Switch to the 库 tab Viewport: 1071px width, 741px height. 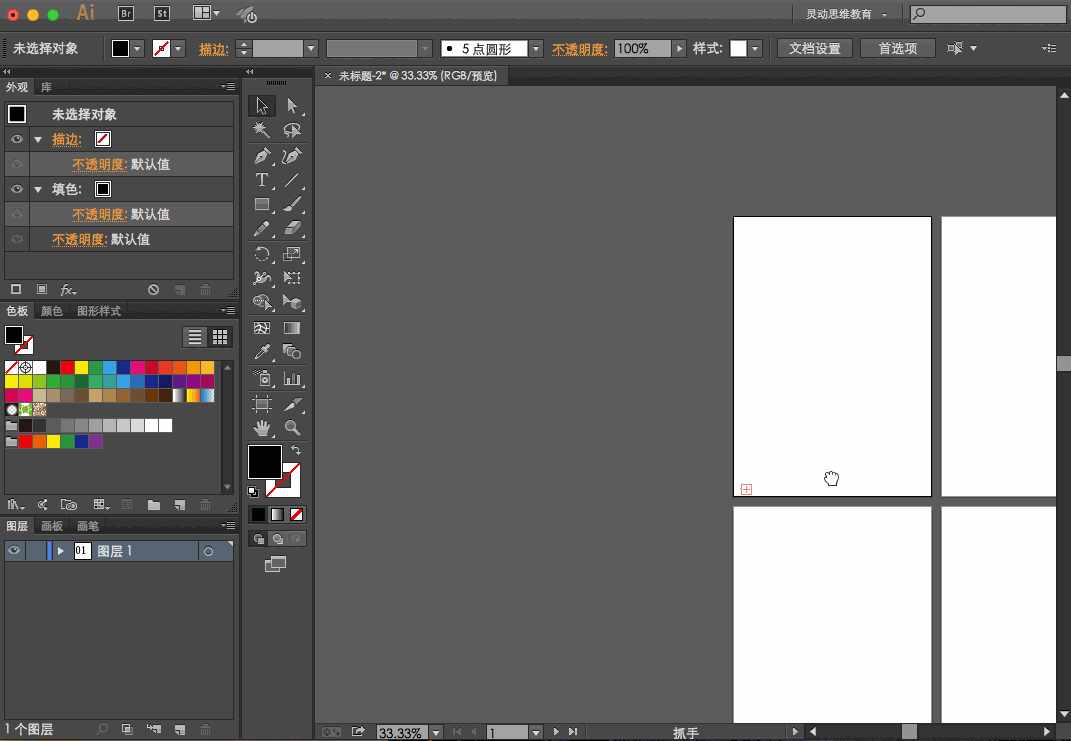(46, 87)
